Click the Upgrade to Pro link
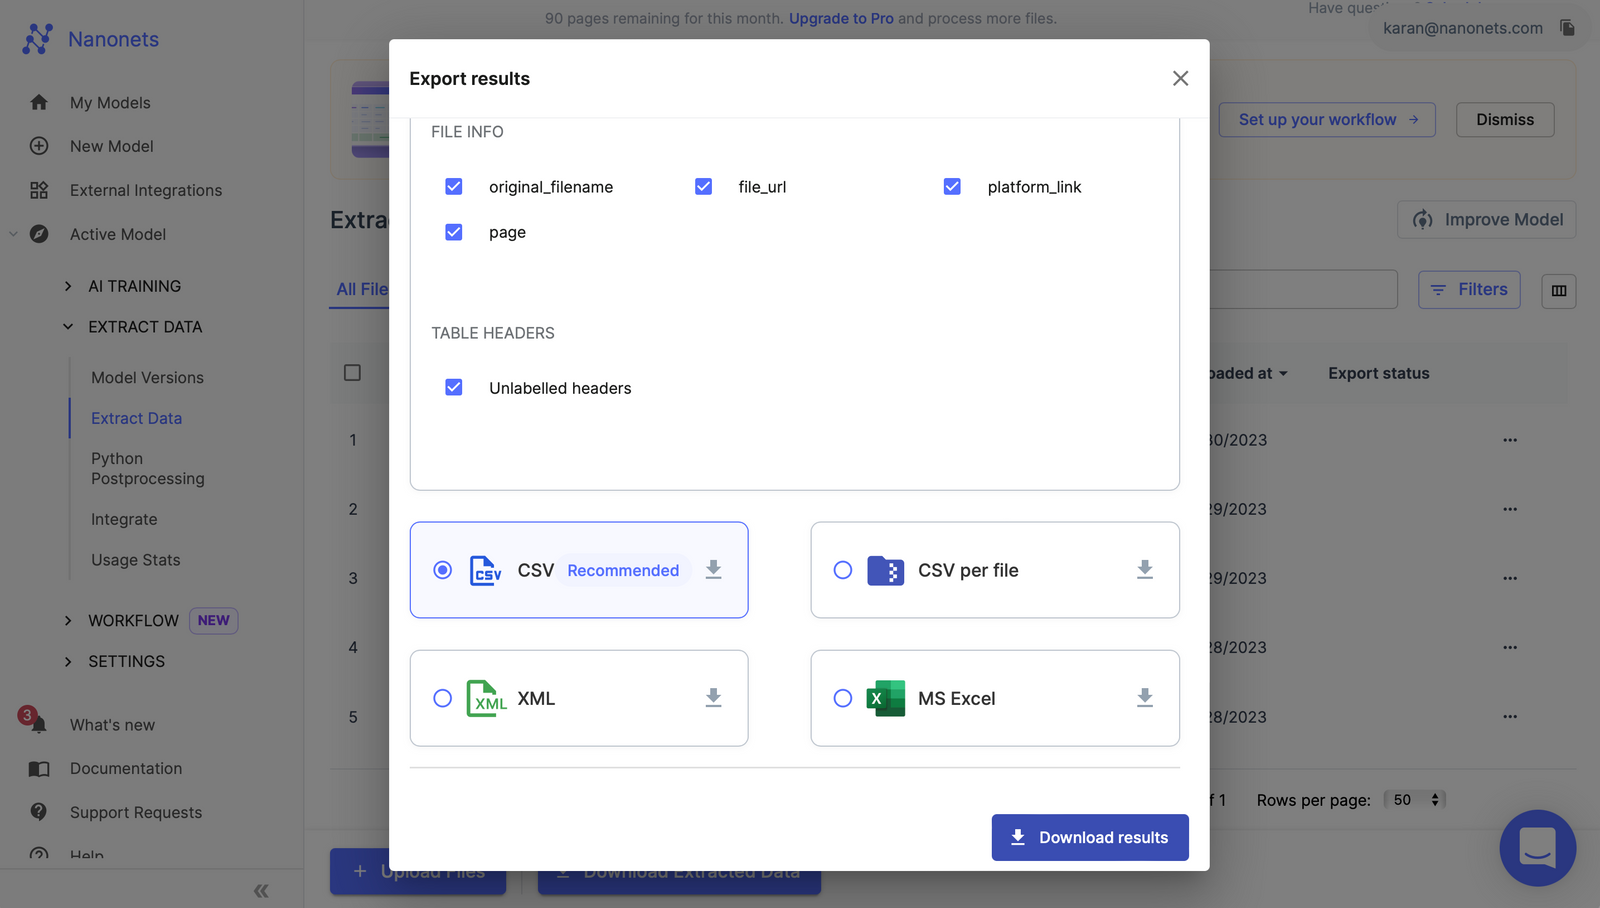This screenshot has width=1600, height=908. 840,18
